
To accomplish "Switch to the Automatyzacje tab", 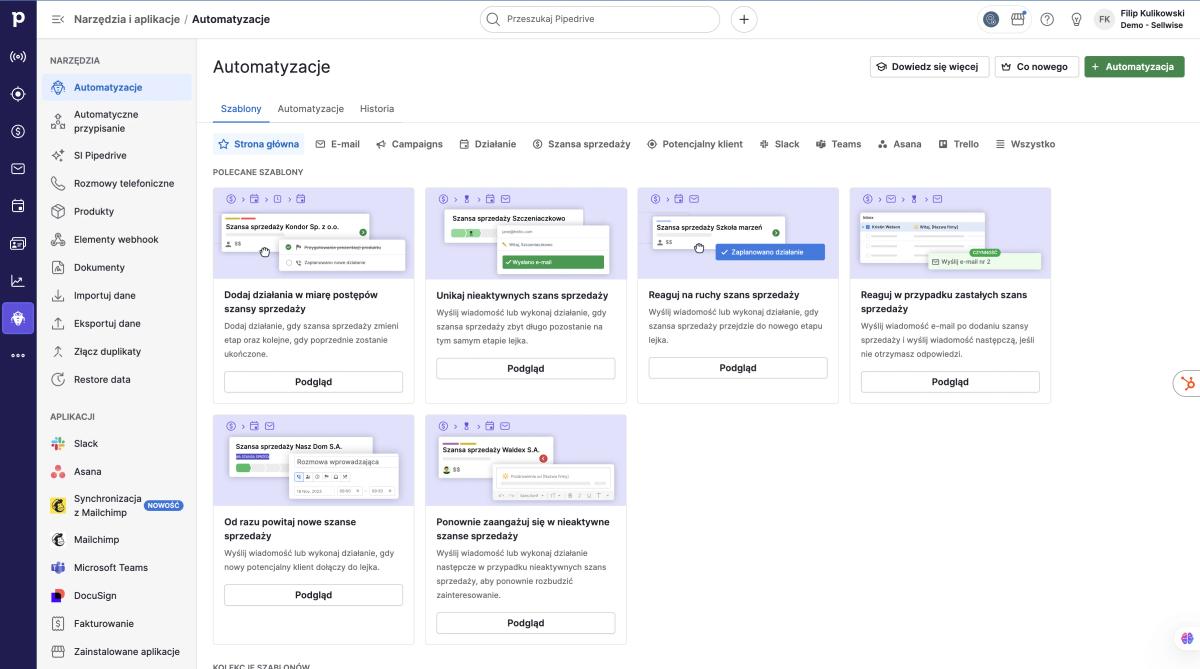I will tap(311, 108).
